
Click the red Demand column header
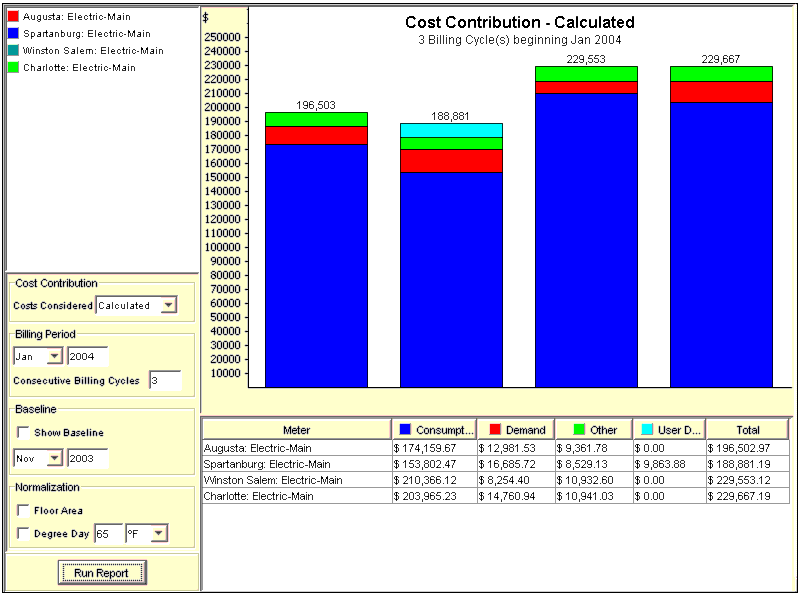515,430
